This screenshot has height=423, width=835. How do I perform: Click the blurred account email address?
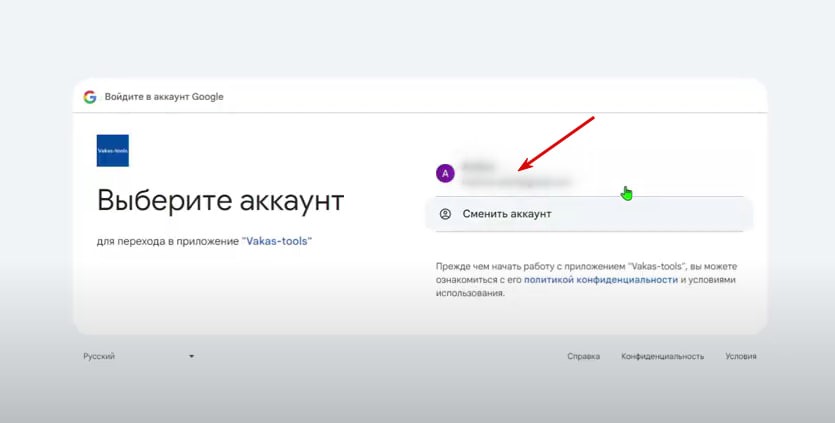[516, 182]
